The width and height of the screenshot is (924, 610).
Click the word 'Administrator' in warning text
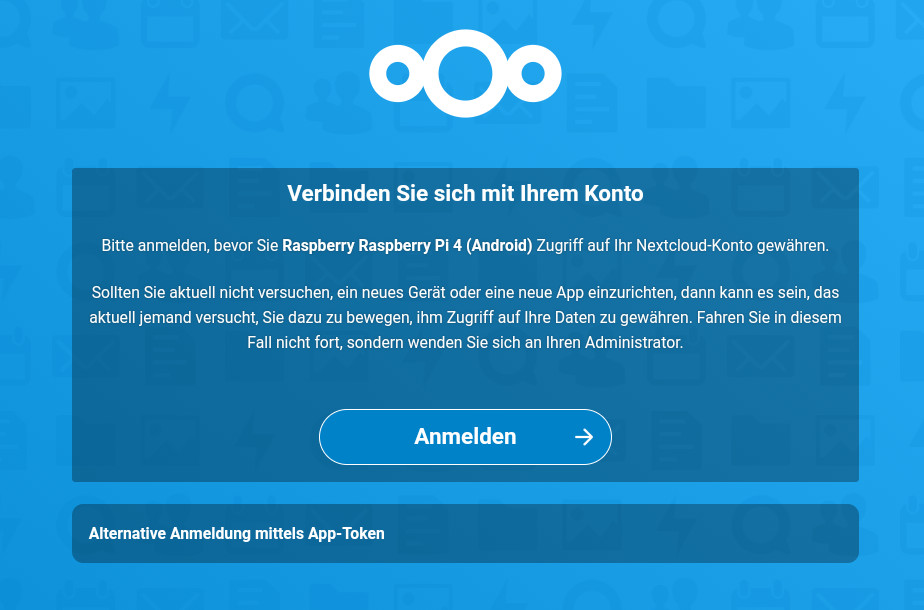point(633,342)
